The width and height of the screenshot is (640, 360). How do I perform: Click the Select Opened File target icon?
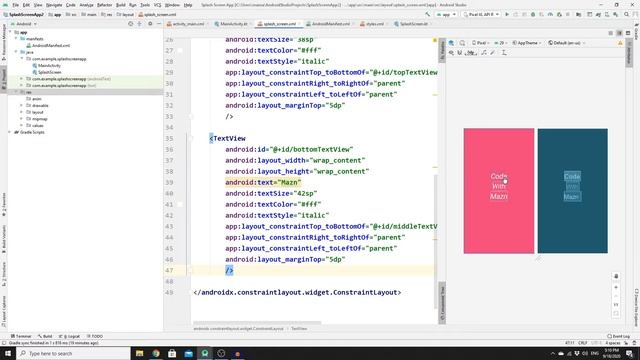[x=131, y=24]
